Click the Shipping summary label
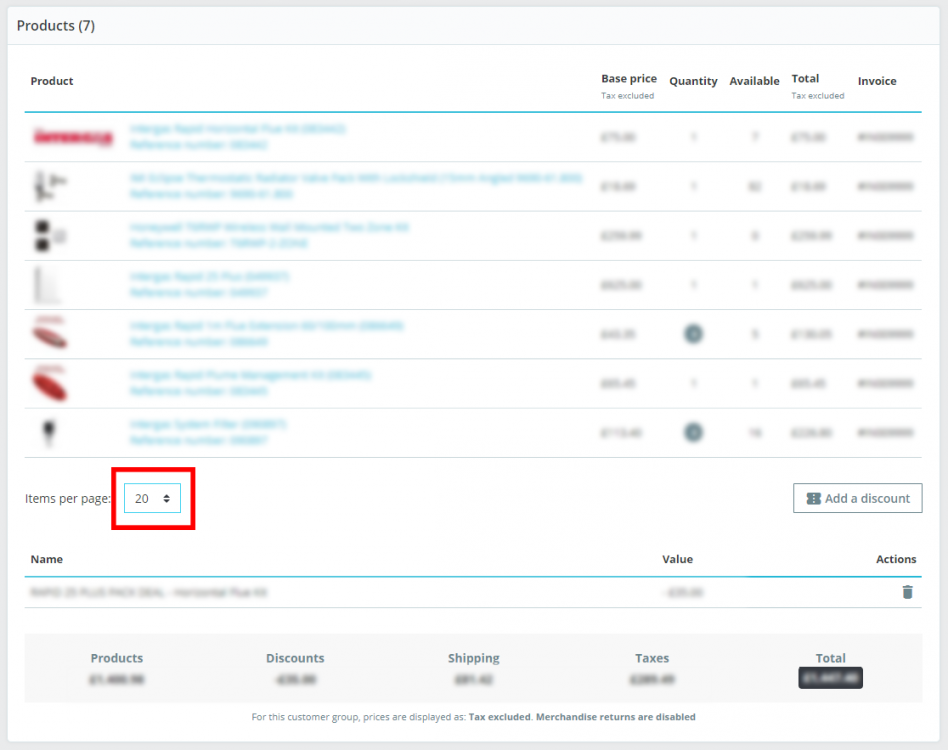This screenshot has width=948, height=750. (x=473, y=658)
